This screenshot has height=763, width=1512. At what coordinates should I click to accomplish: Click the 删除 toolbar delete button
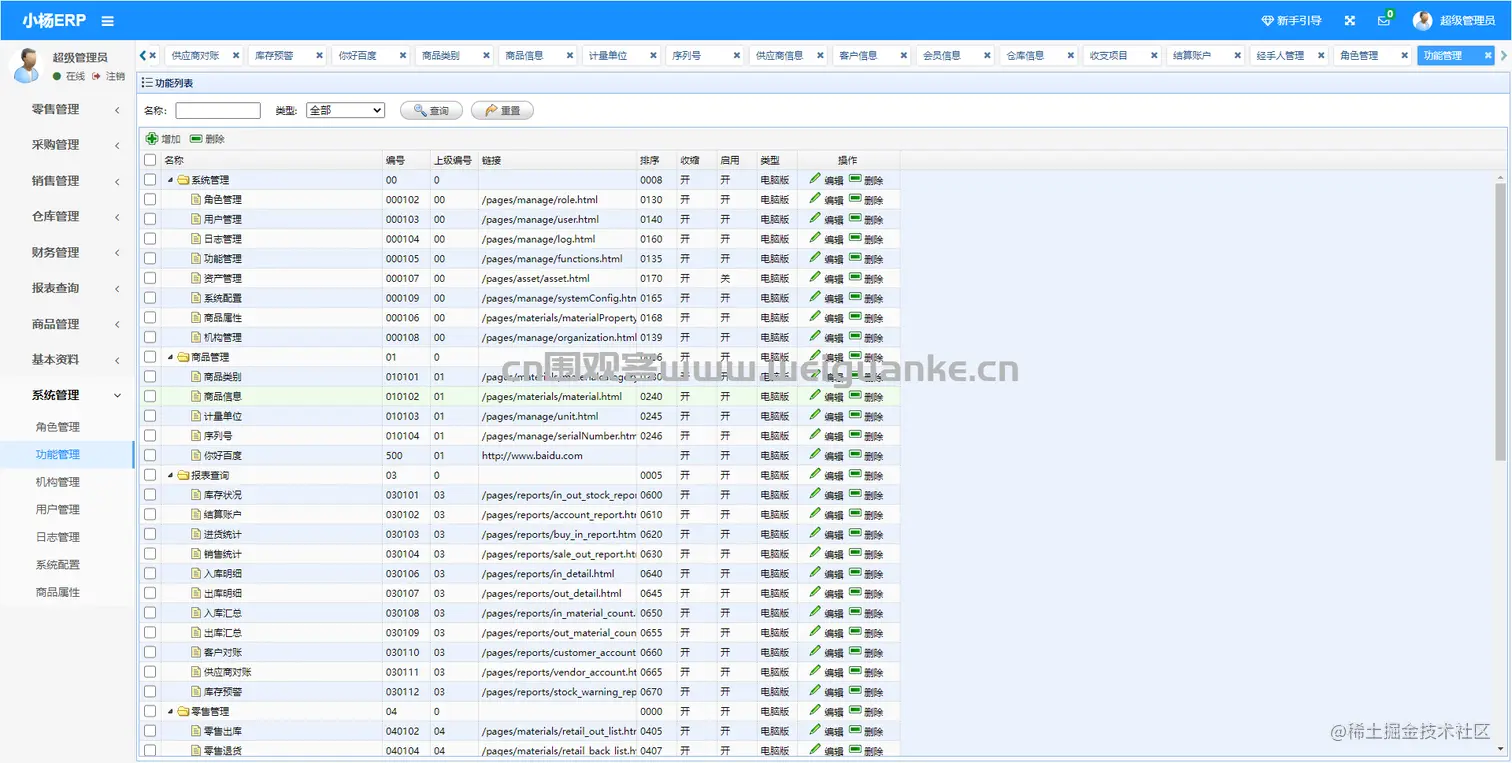click(x=207, y=139)
